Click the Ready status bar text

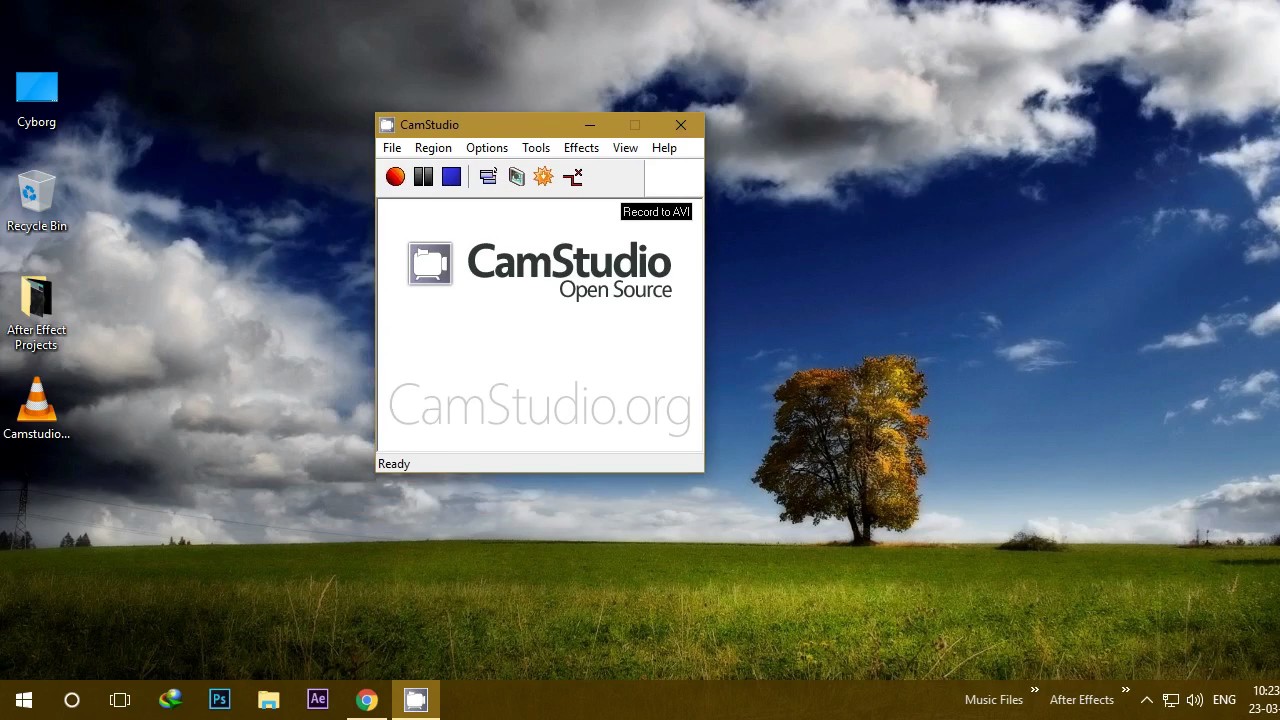point(394,464)
